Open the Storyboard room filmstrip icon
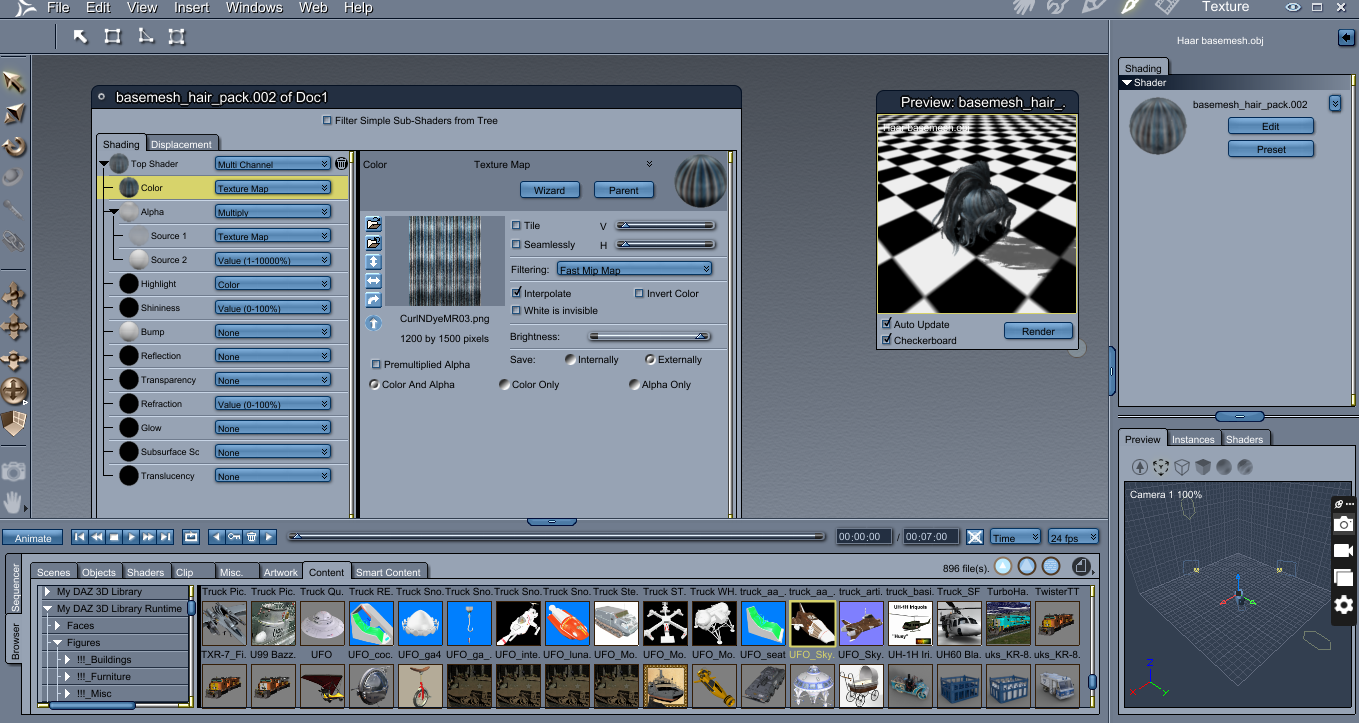 1165,7
